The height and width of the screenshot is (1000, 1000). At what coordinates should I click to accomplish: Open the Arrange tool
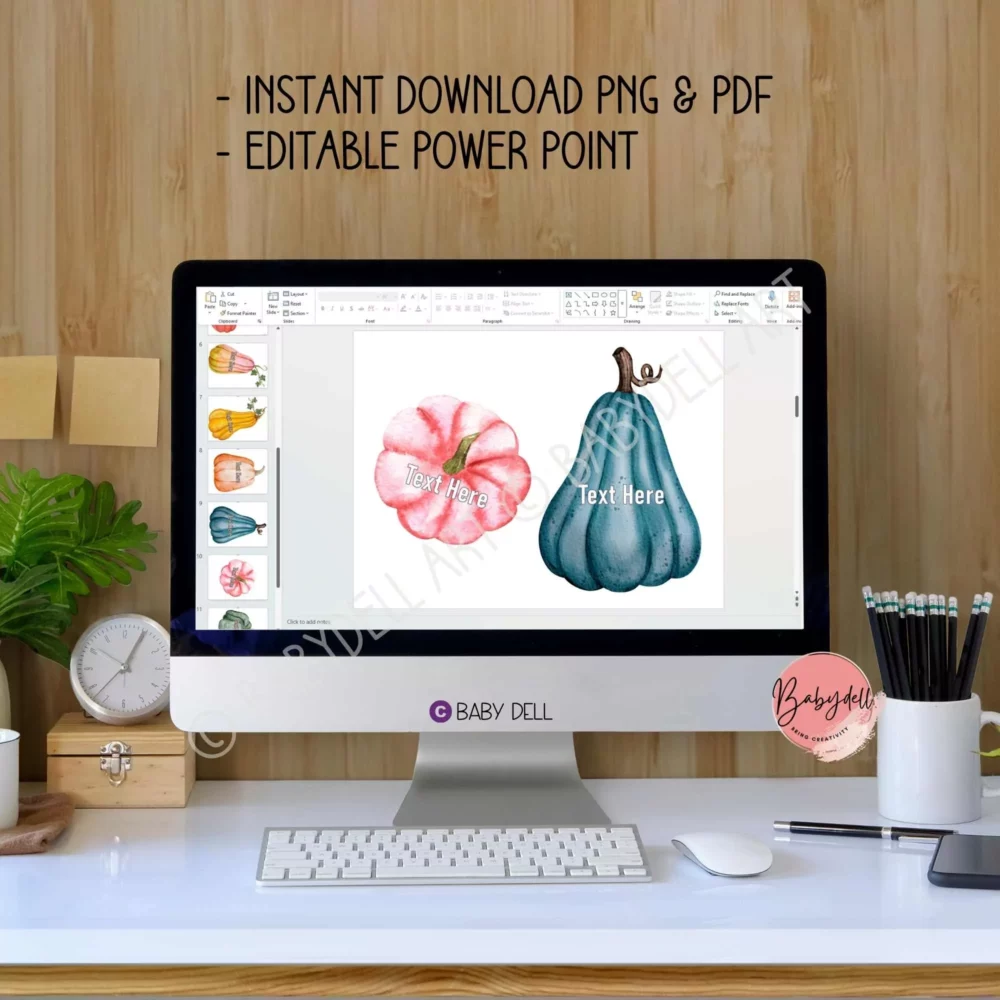point(637,300)
